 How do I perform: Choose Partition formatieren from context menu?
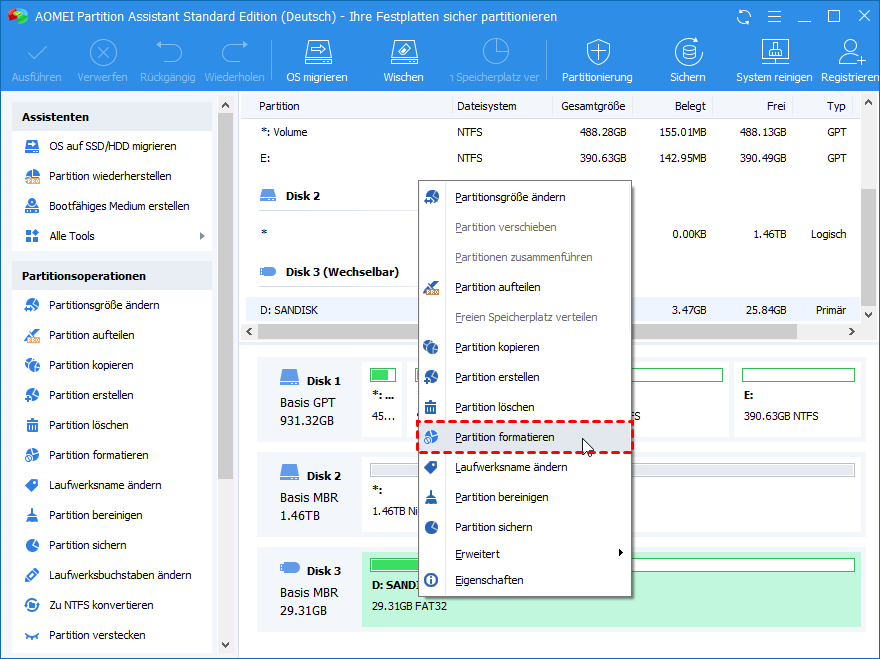tap(504, 437)
